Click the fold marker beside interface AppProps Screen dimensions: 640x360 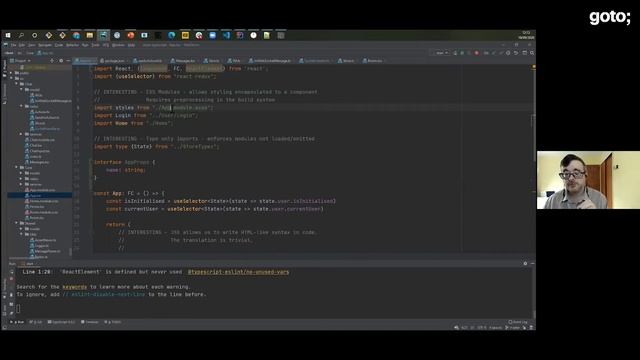tap(91, 162)
